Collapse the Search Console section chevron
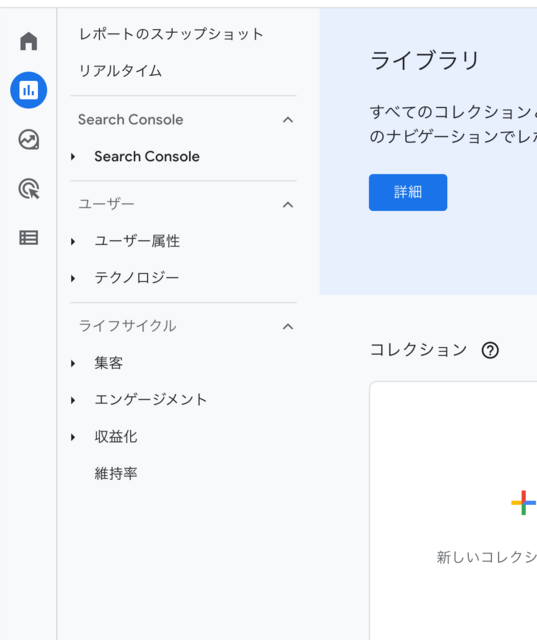The height and width of the screenshot is (640, 537). pyautogui.click(x=288, y=120)
